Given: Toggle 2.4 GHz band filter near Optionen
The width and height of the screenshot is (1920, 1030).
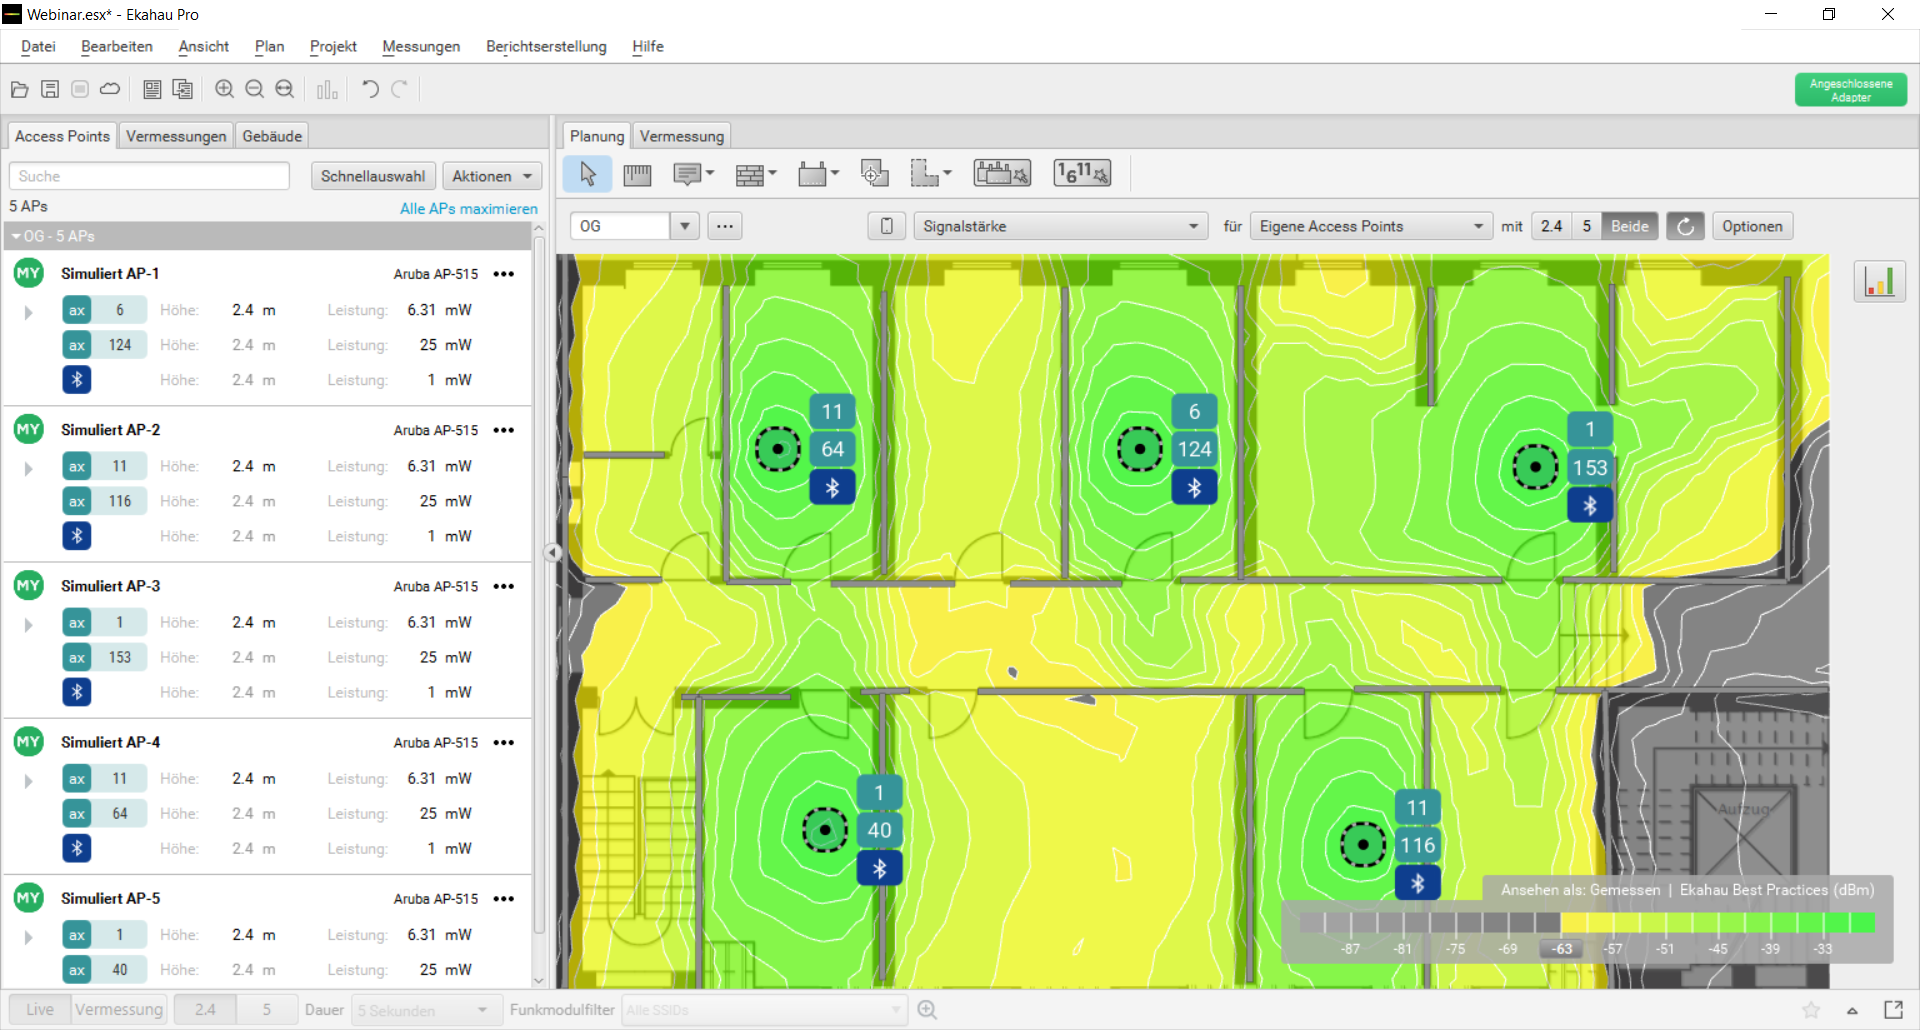Looking at the screenshot, I should (x=1551, y=226).
